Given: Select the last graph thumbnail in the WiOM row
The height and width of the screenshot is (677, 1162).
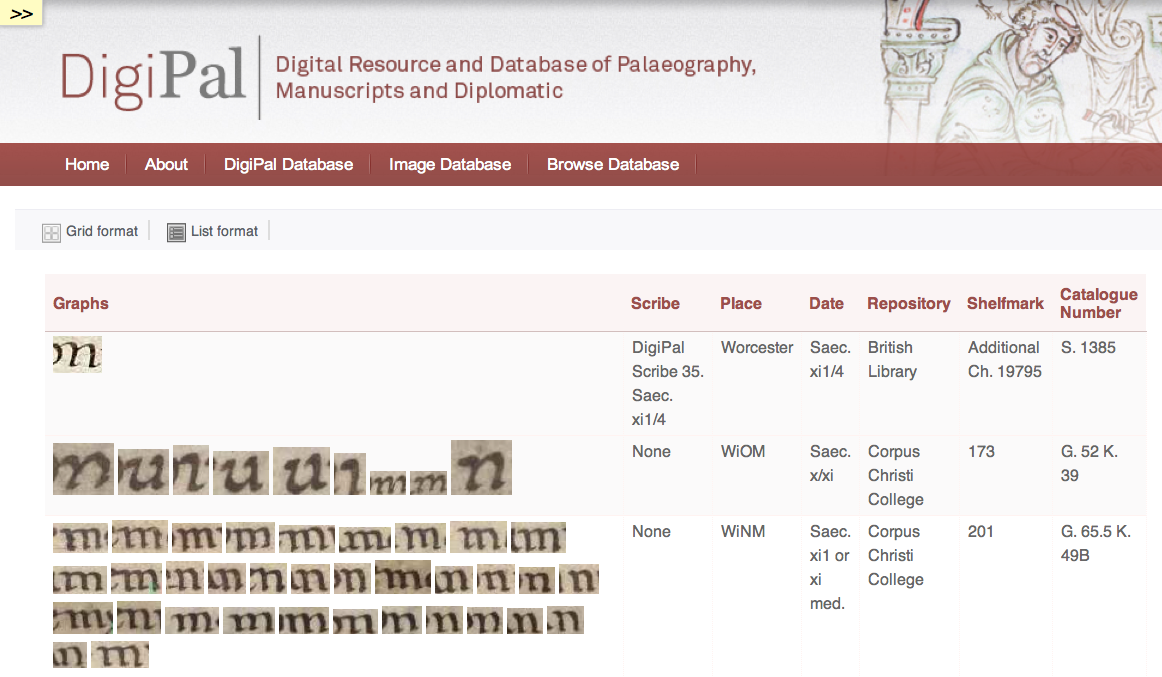Looking at the screenshot, I should click(481, 467).
